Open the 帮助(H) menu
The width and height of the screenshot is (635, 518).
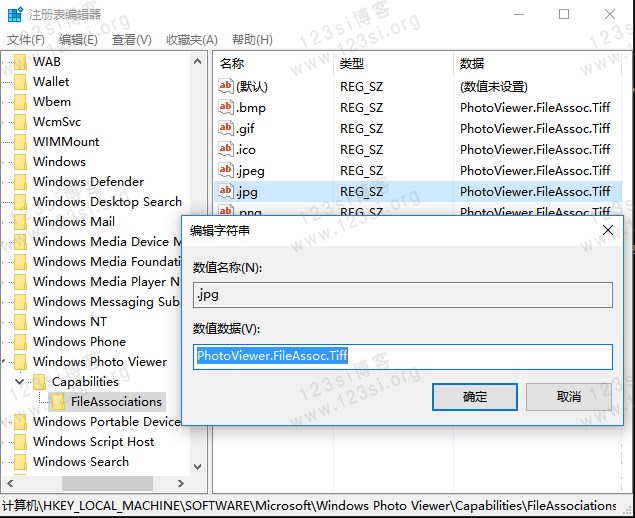[252, 40]
